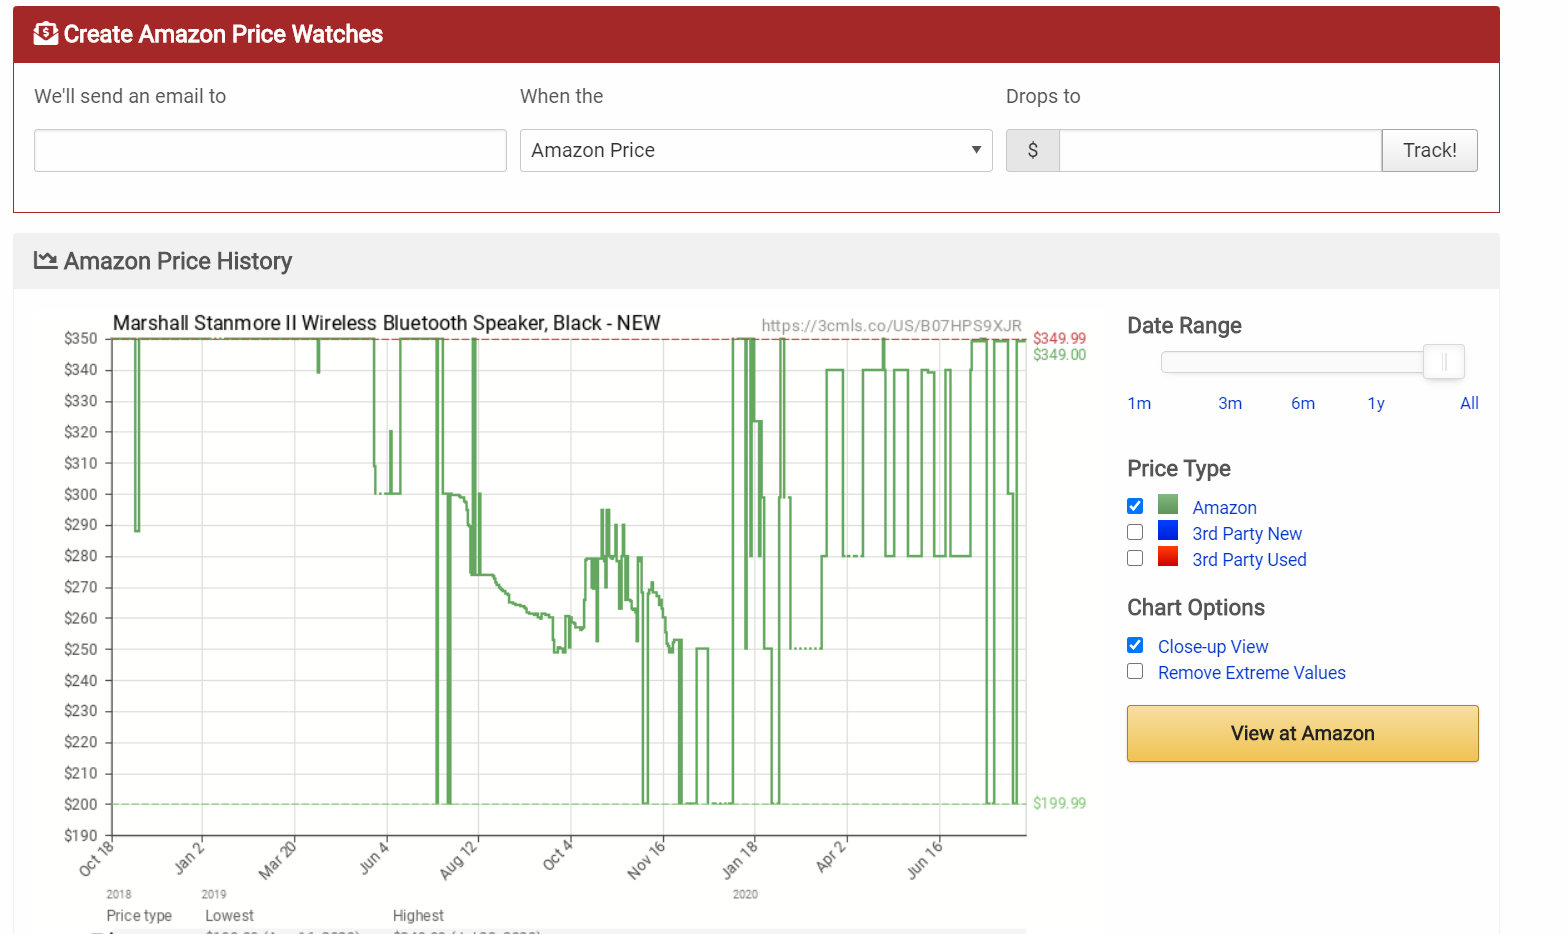Click the red 3rd Party Used swatch
1566x934 pixels.
1168,556
